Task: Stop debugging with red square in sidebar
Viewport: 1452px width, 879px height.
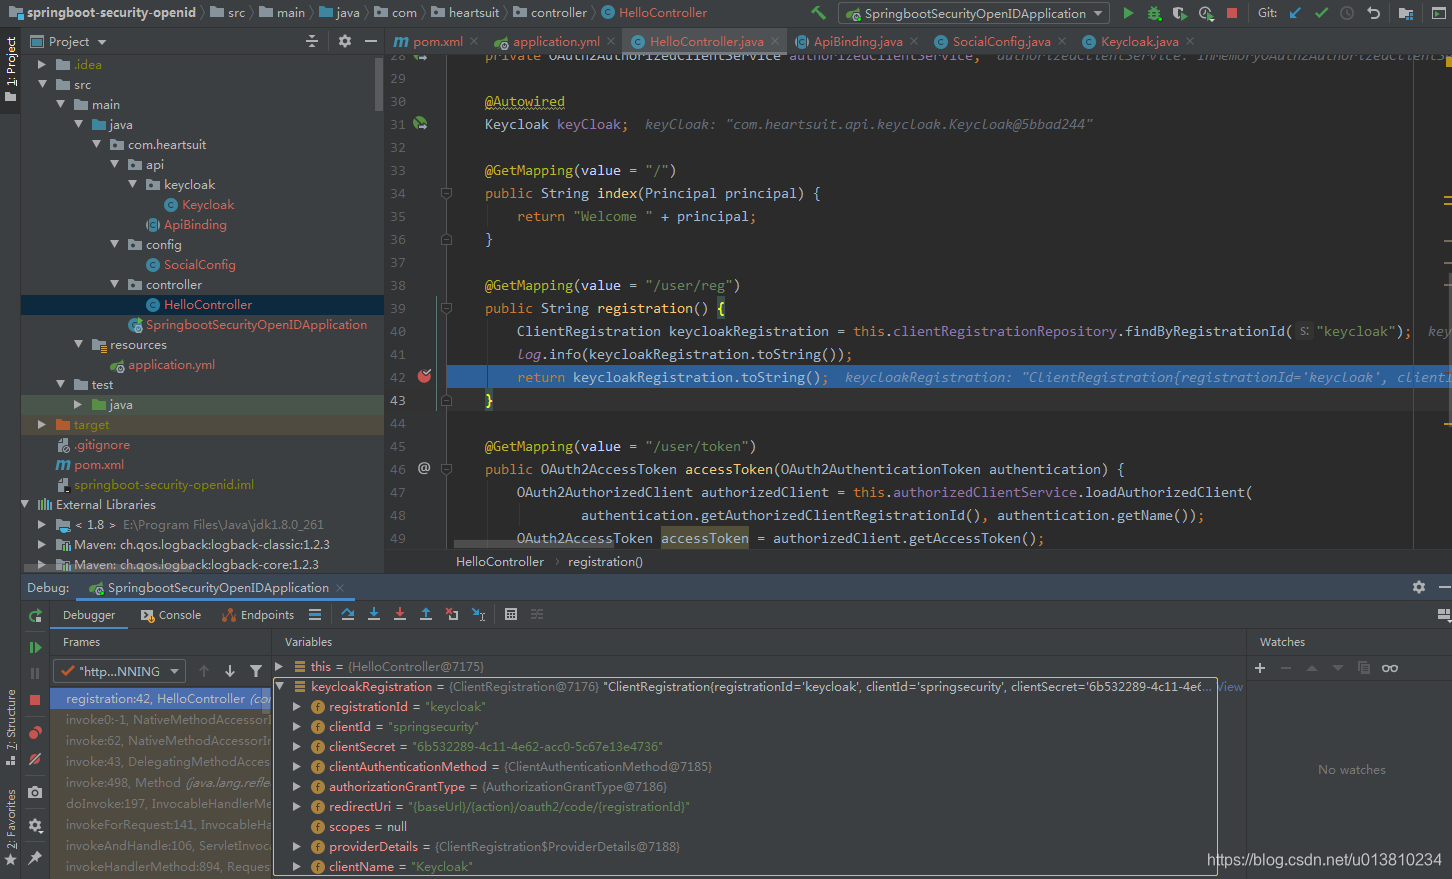Action: coord(35,700)
